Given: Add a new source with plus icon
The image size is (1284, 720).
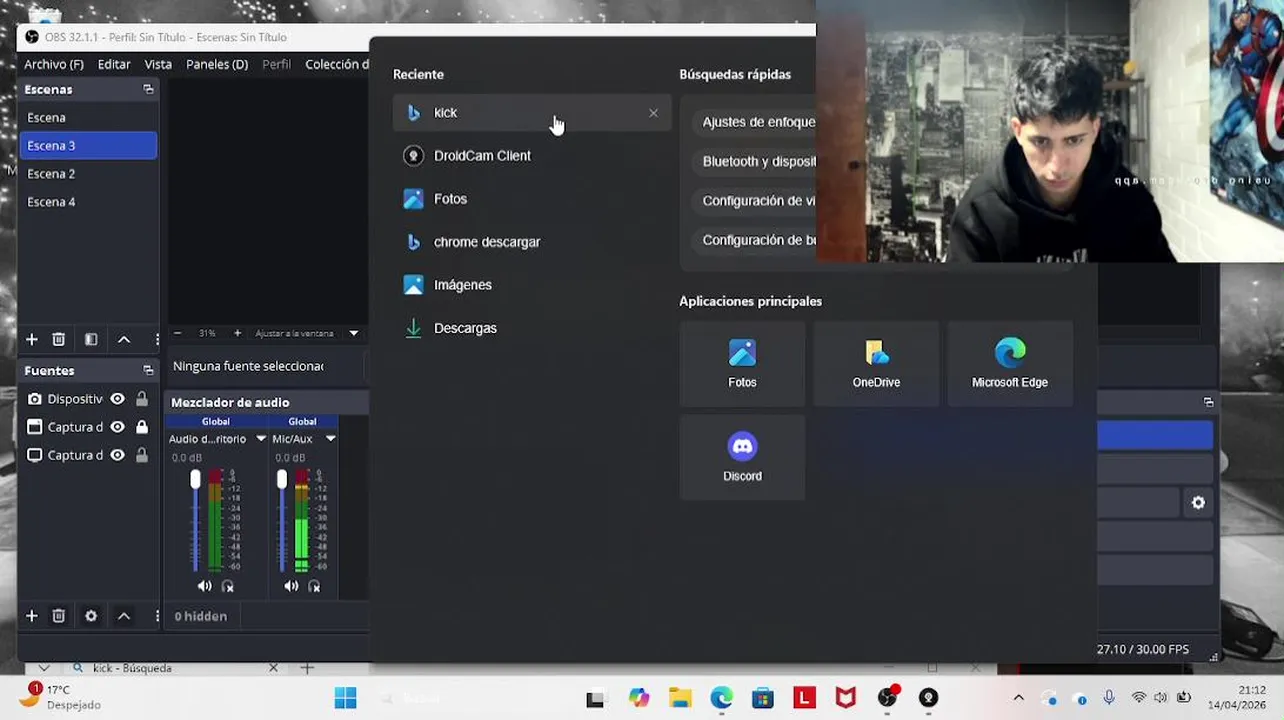Looking at the screenshot, I should pos(31,616).
